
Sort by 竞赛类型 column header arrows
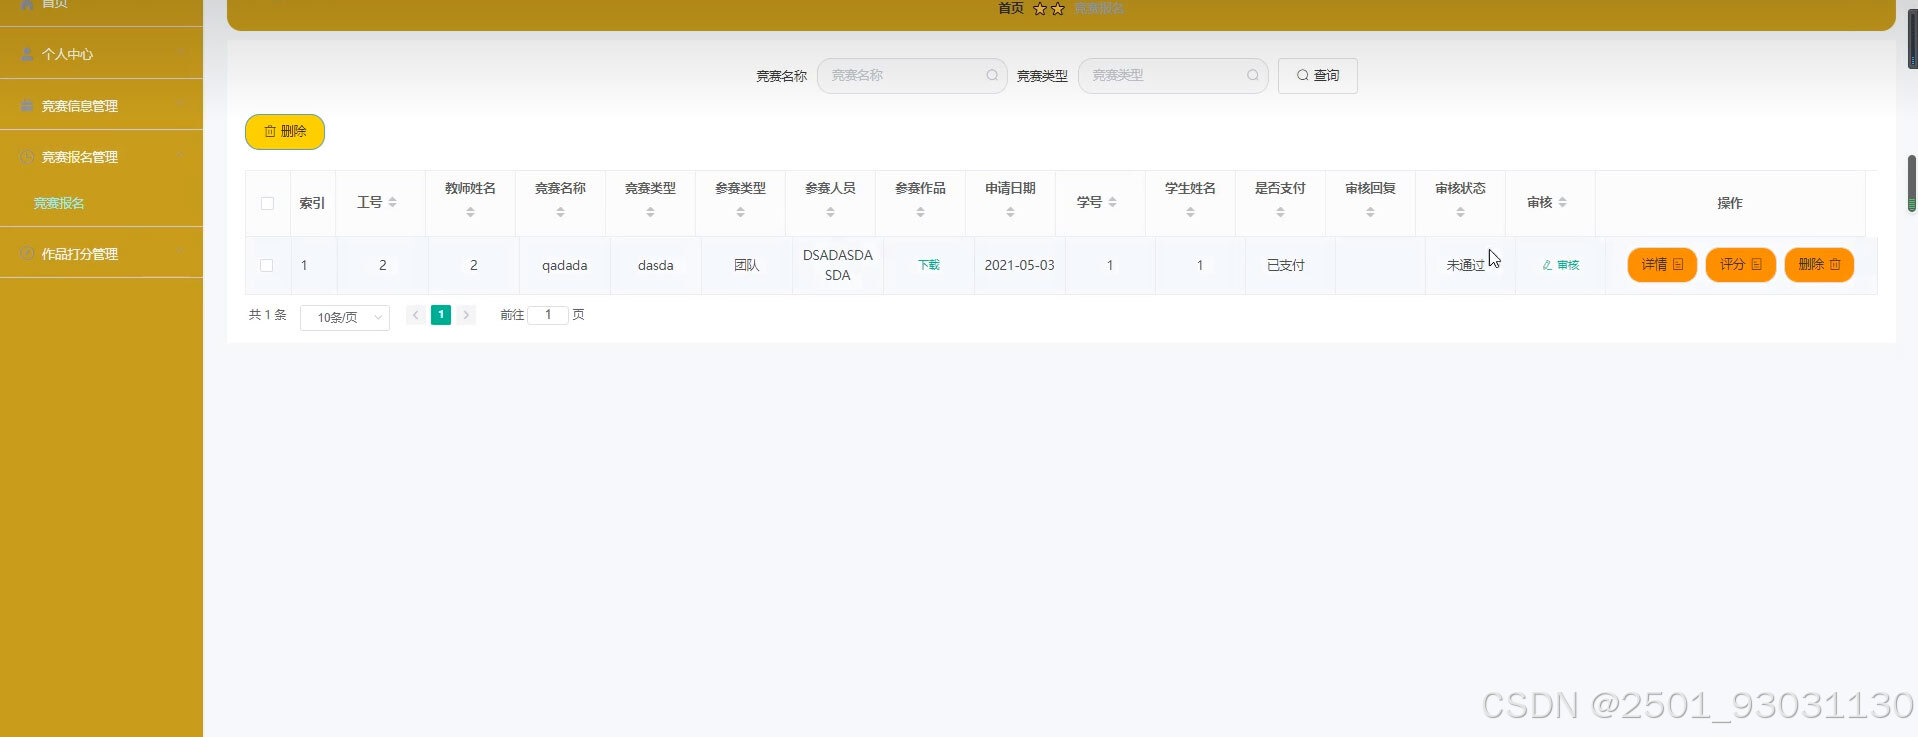650,212
